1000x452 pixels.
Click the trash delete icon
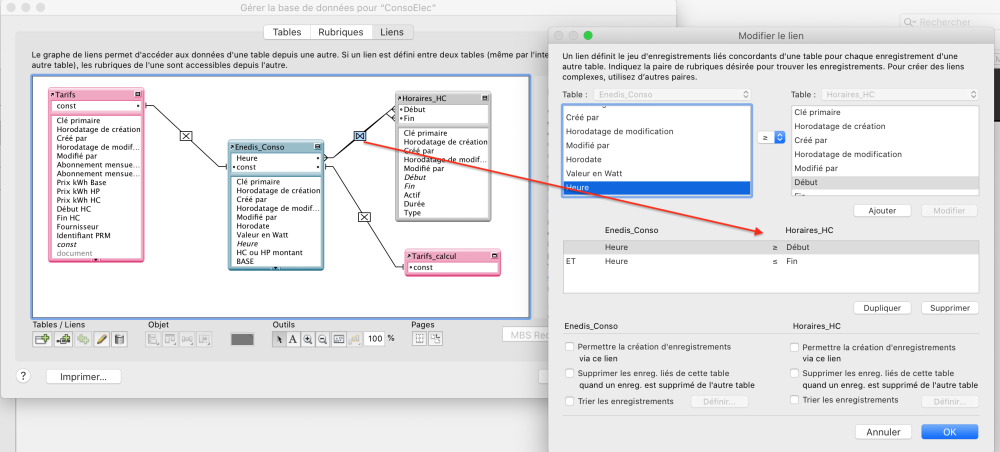pos(119,340)
